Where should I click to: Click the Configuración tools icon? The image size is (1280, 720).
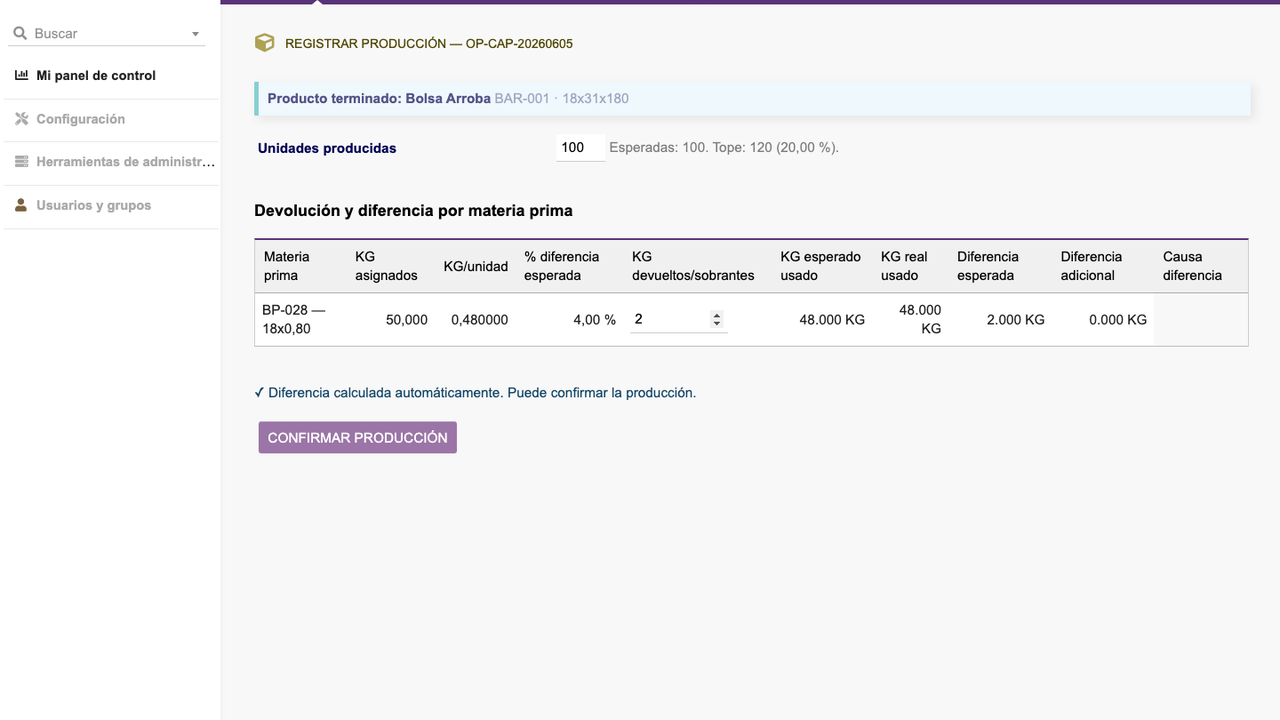coord(21,119)
